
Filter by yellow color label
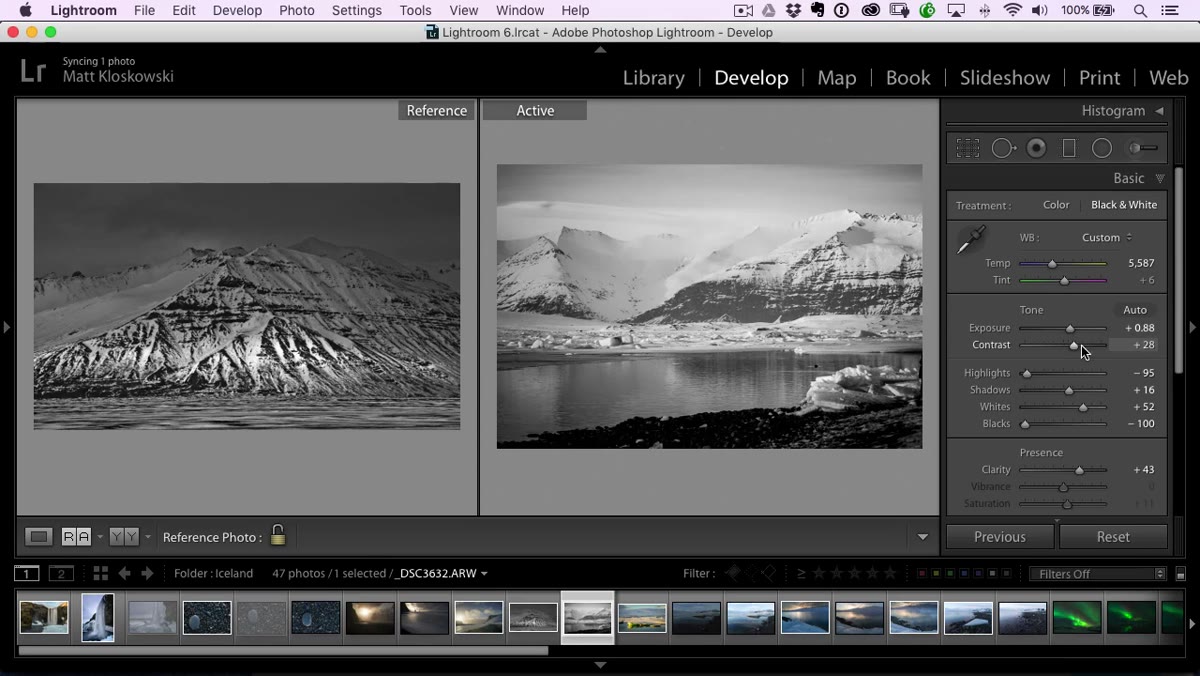[x=935, y=573]
